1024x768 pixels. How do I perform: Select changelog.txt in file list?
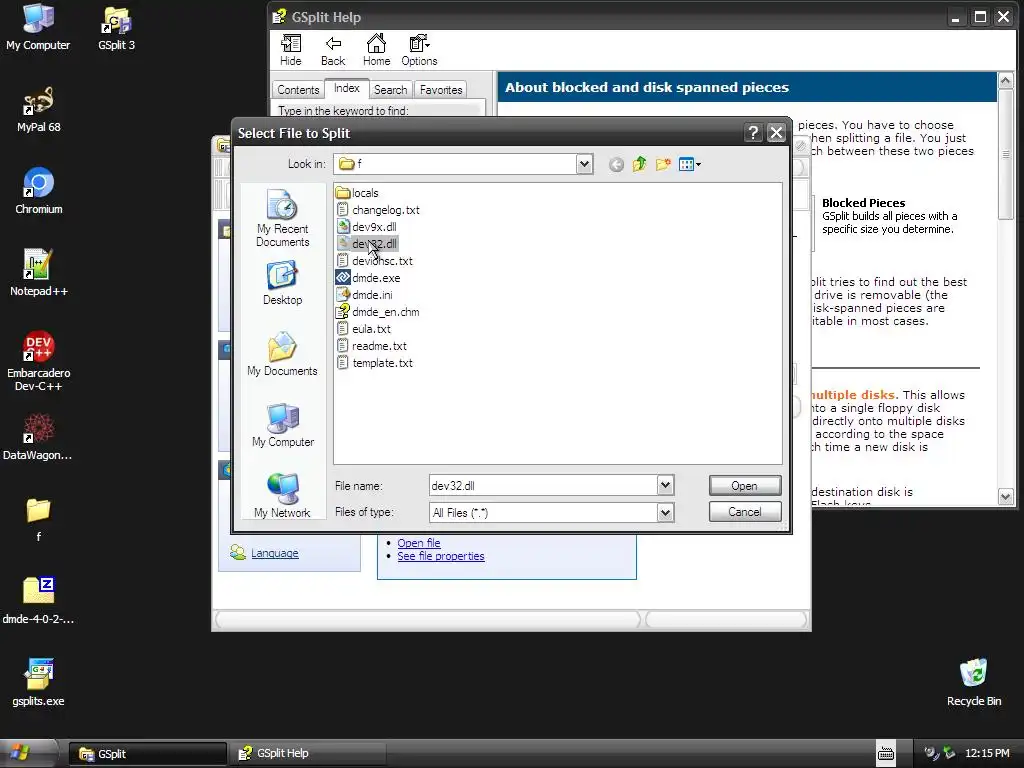coord(378,210)
